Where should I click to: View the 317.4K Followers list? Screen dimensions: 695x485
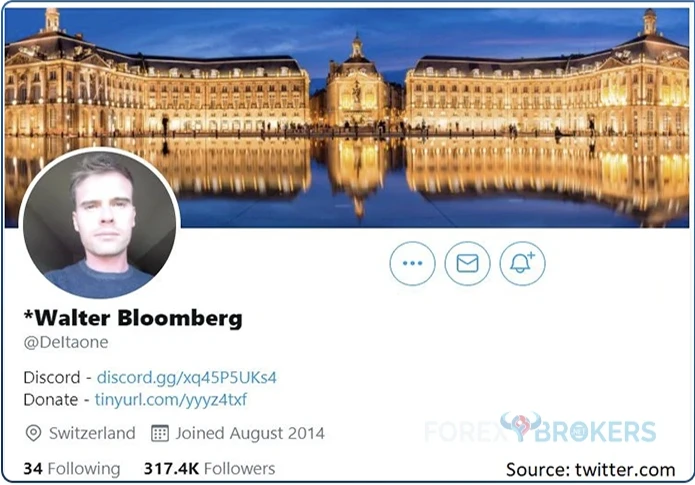point(209,469)
